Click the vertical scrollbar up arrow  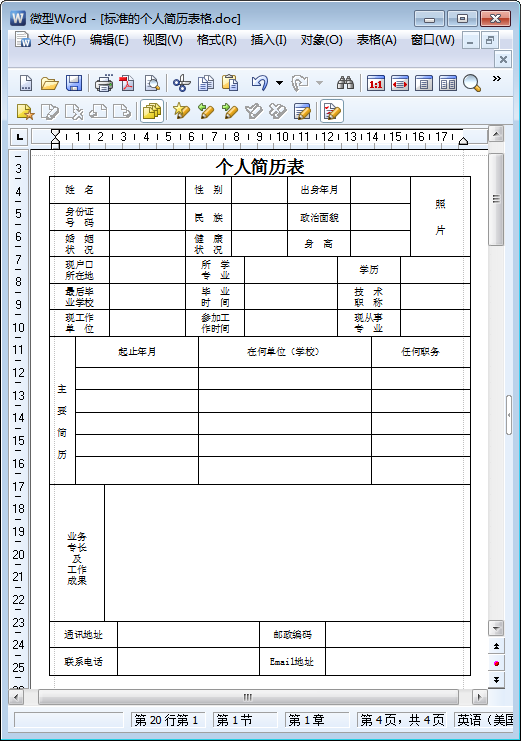(496, 134)
